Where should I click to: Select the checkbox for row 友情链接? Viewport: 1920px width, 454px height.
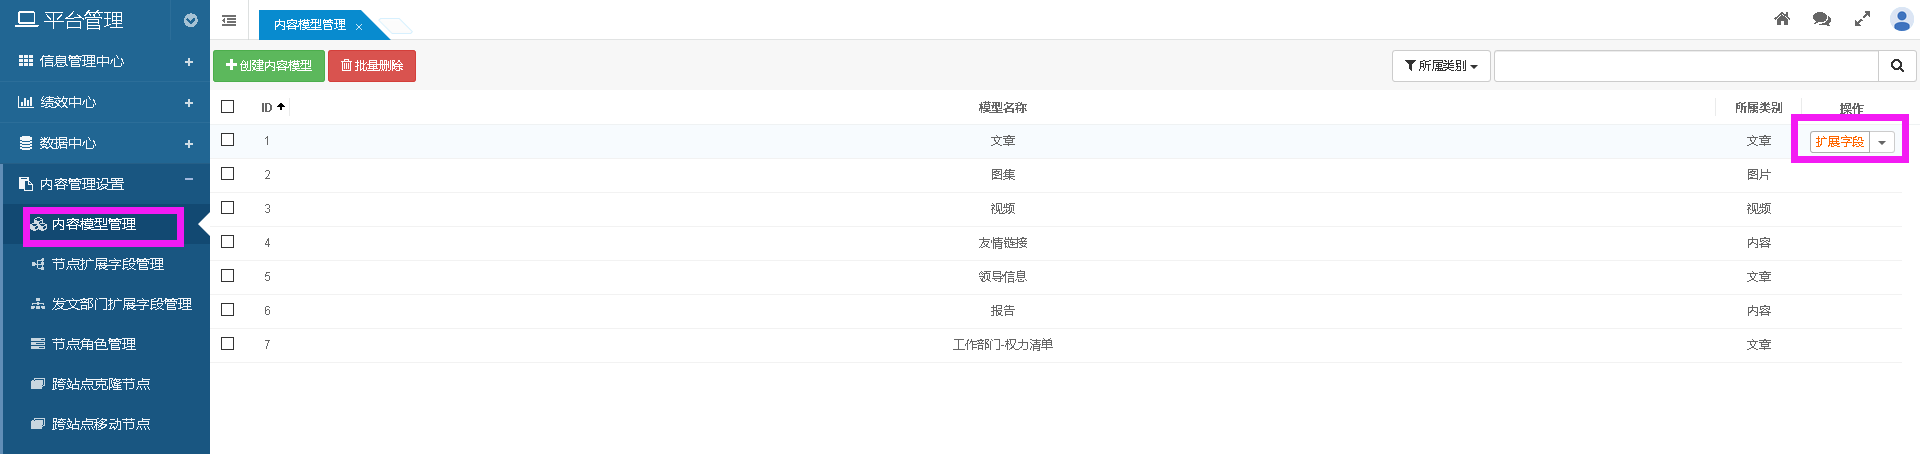pos(228,242)
